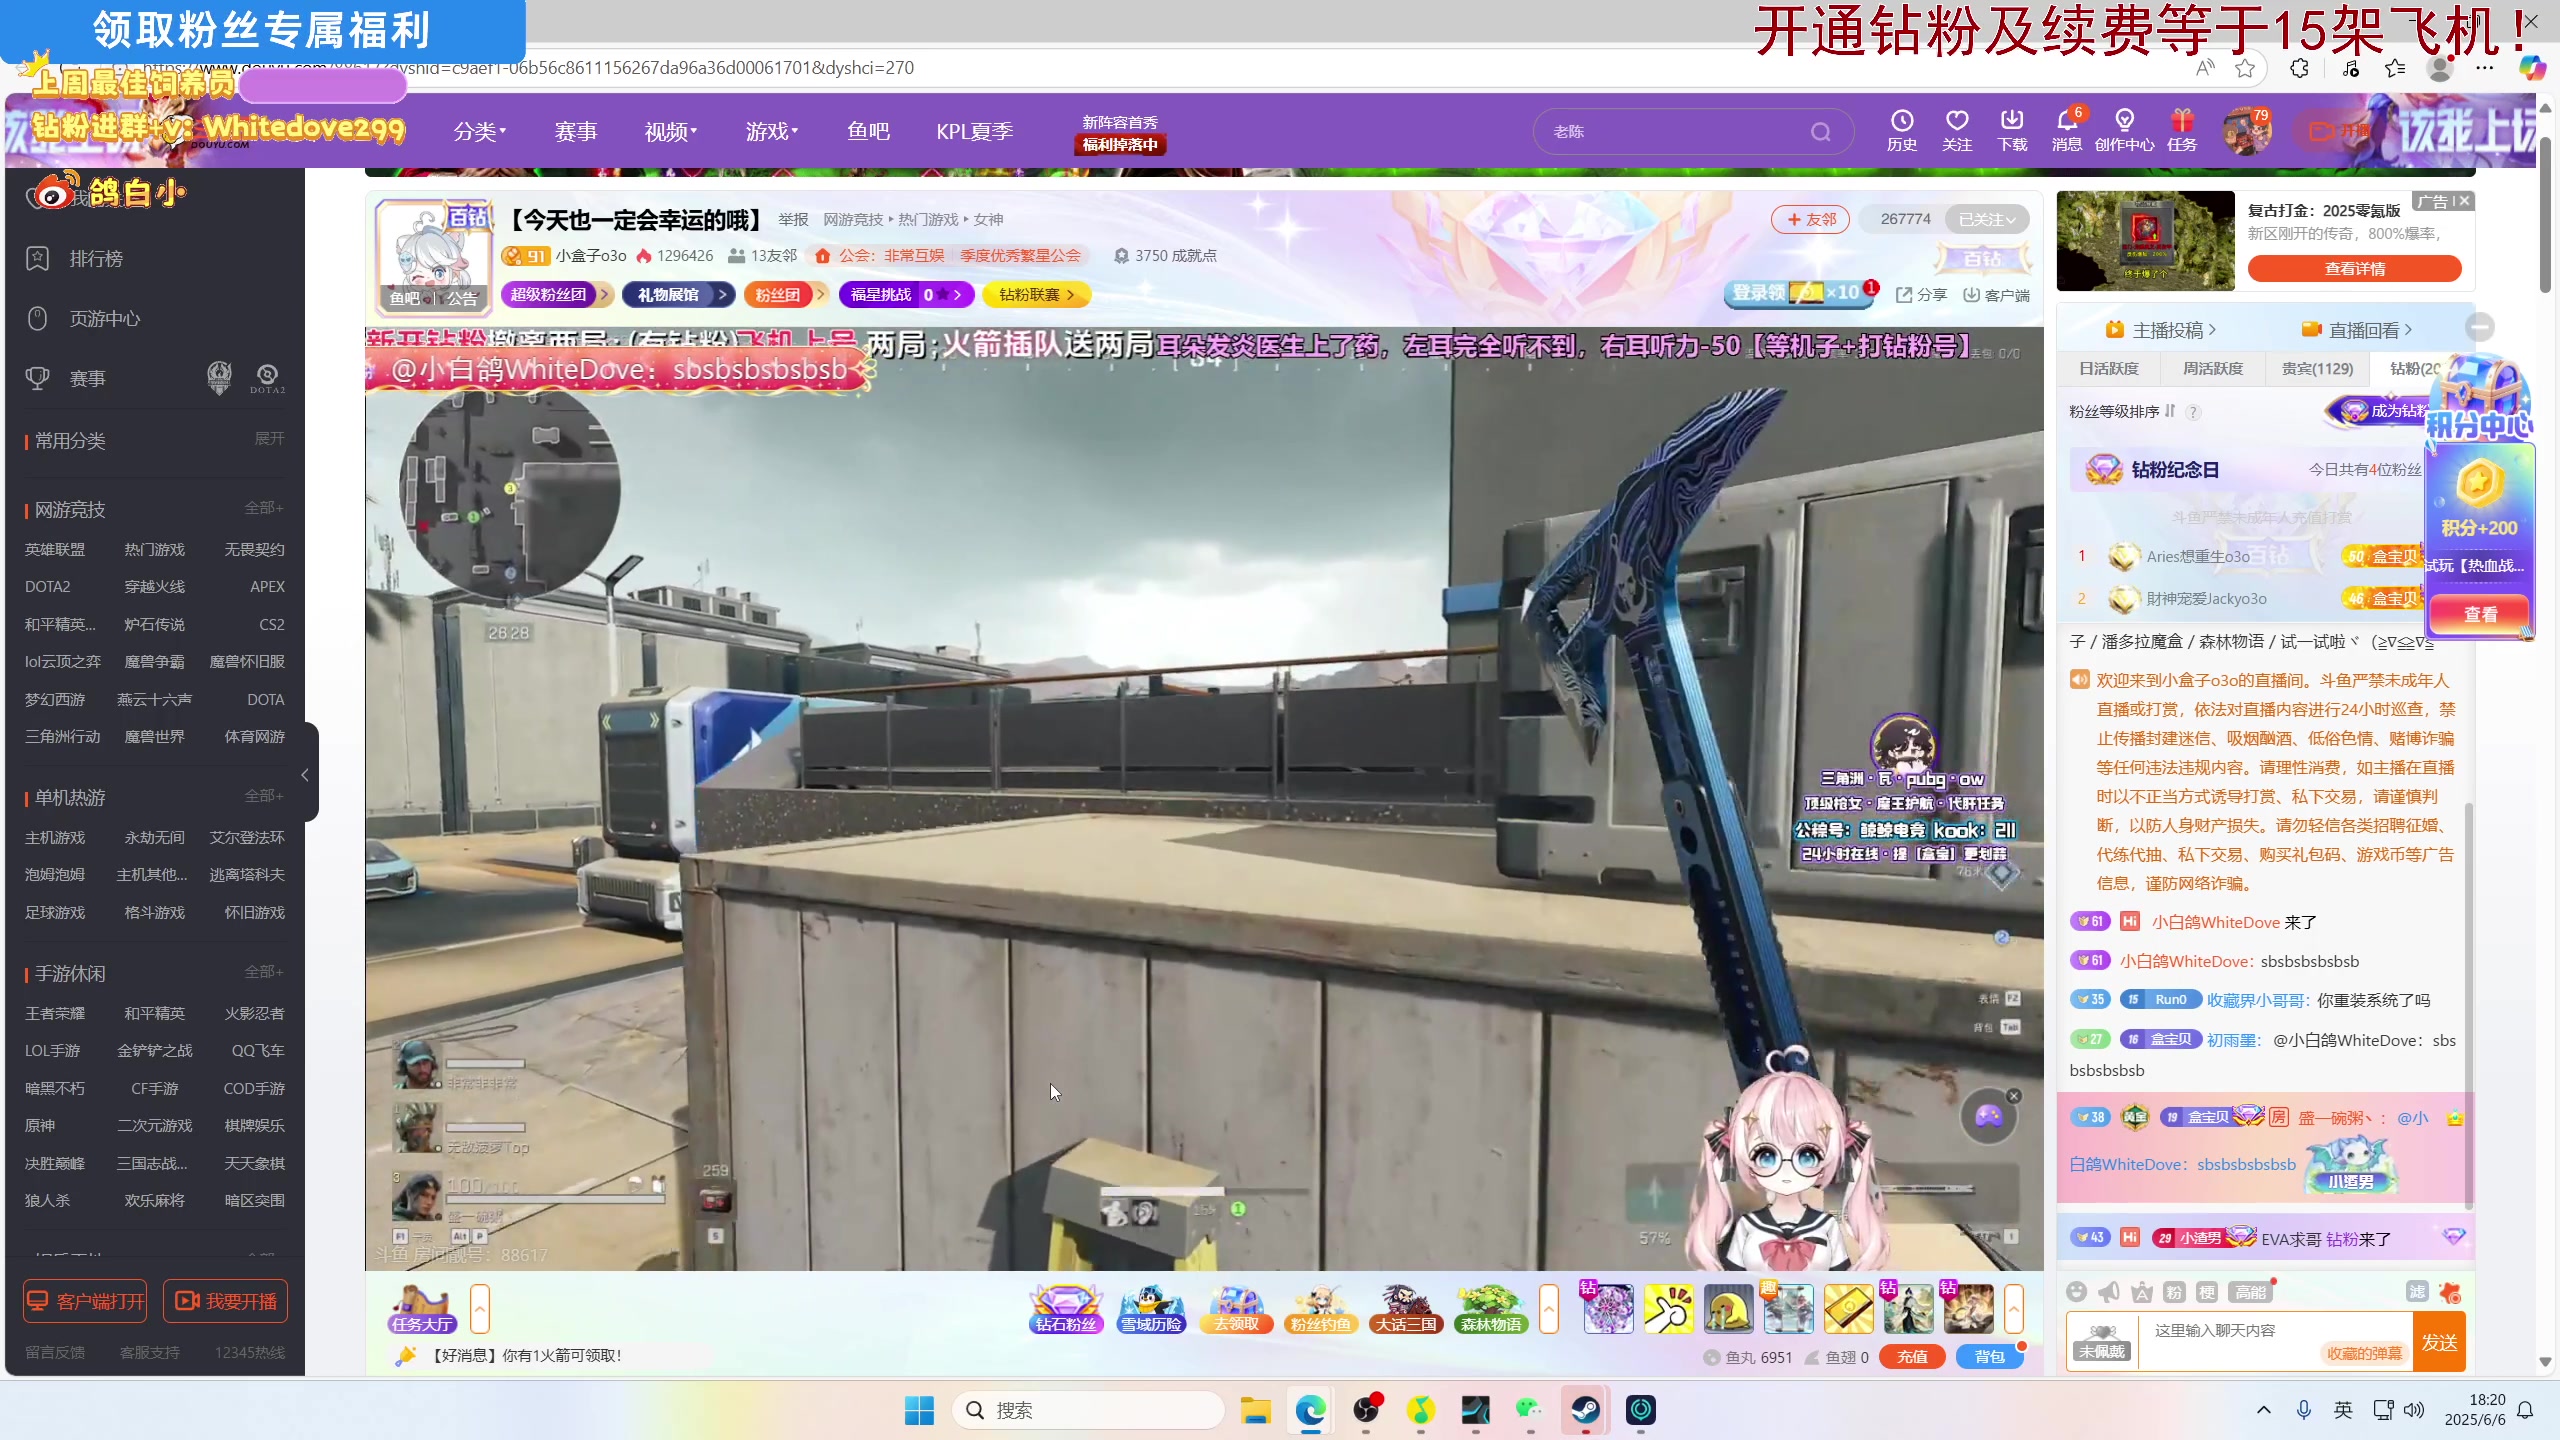Open 大话三国 game icon
Screen dimensions: 2560x1440
[x=1406, y=1309]
